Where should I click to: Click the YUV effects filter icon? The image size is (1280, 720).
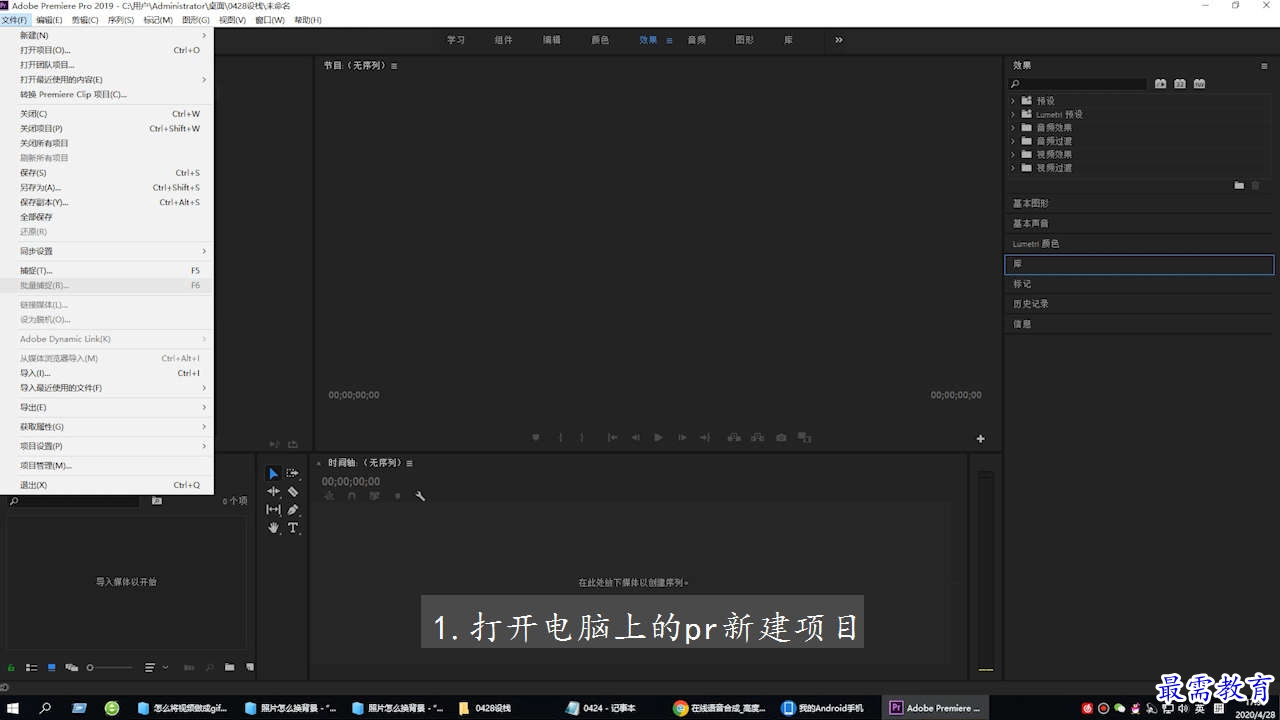1199,84
